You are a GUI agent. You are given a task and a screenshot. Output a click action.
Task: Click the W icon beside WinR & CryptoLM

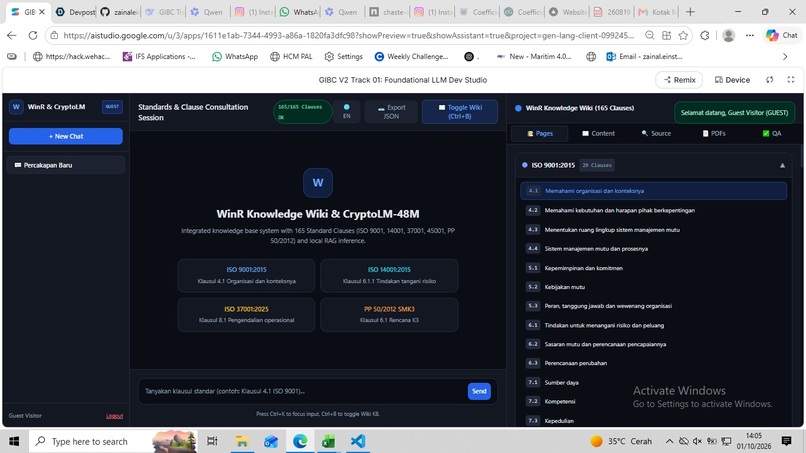(x=16, y=107)
